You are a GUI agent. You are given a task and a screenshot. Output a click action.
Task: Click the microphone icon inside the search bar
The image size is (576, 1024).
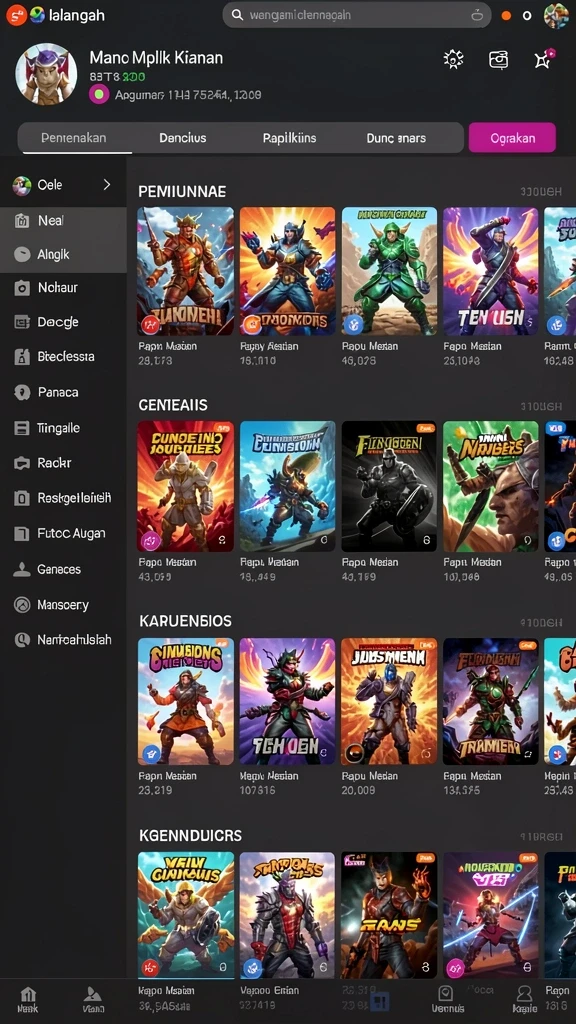pyautogui.click(x=477, y=14)
